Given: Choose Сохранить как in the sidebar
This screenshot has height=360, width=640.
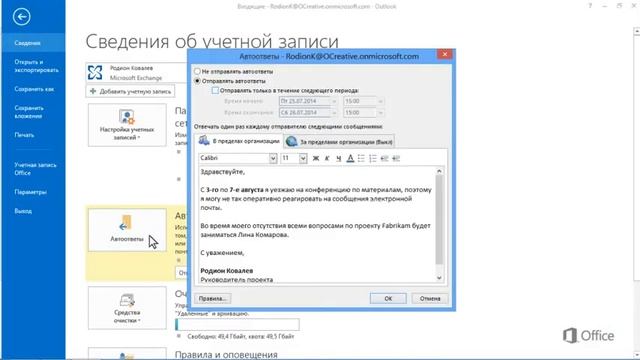Looking at the screenshot, I should pyautogui.click(x=33, y=89).
